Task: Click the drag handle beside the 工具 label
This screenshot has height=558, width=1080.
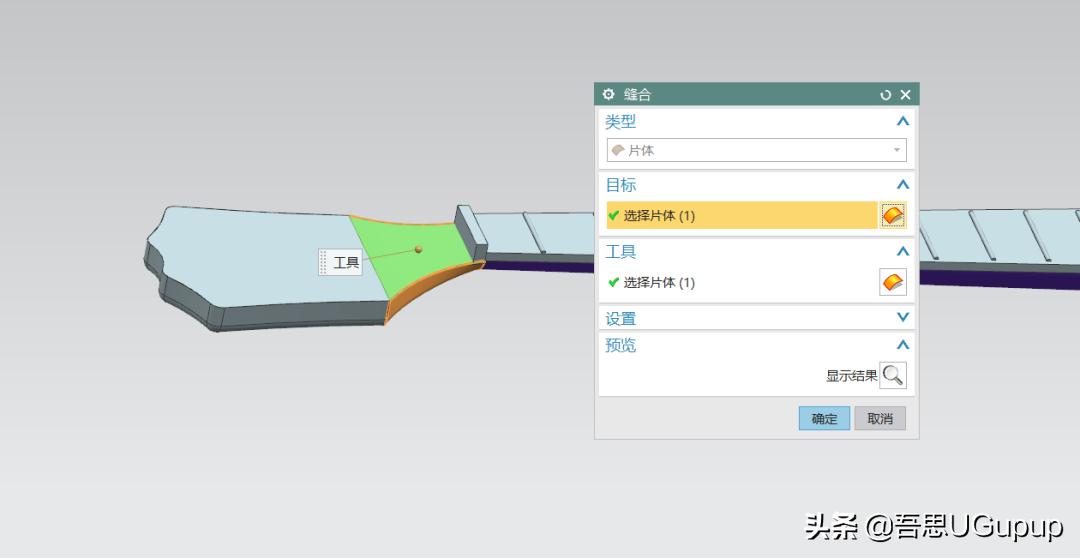Action: [x=324, y=262]
